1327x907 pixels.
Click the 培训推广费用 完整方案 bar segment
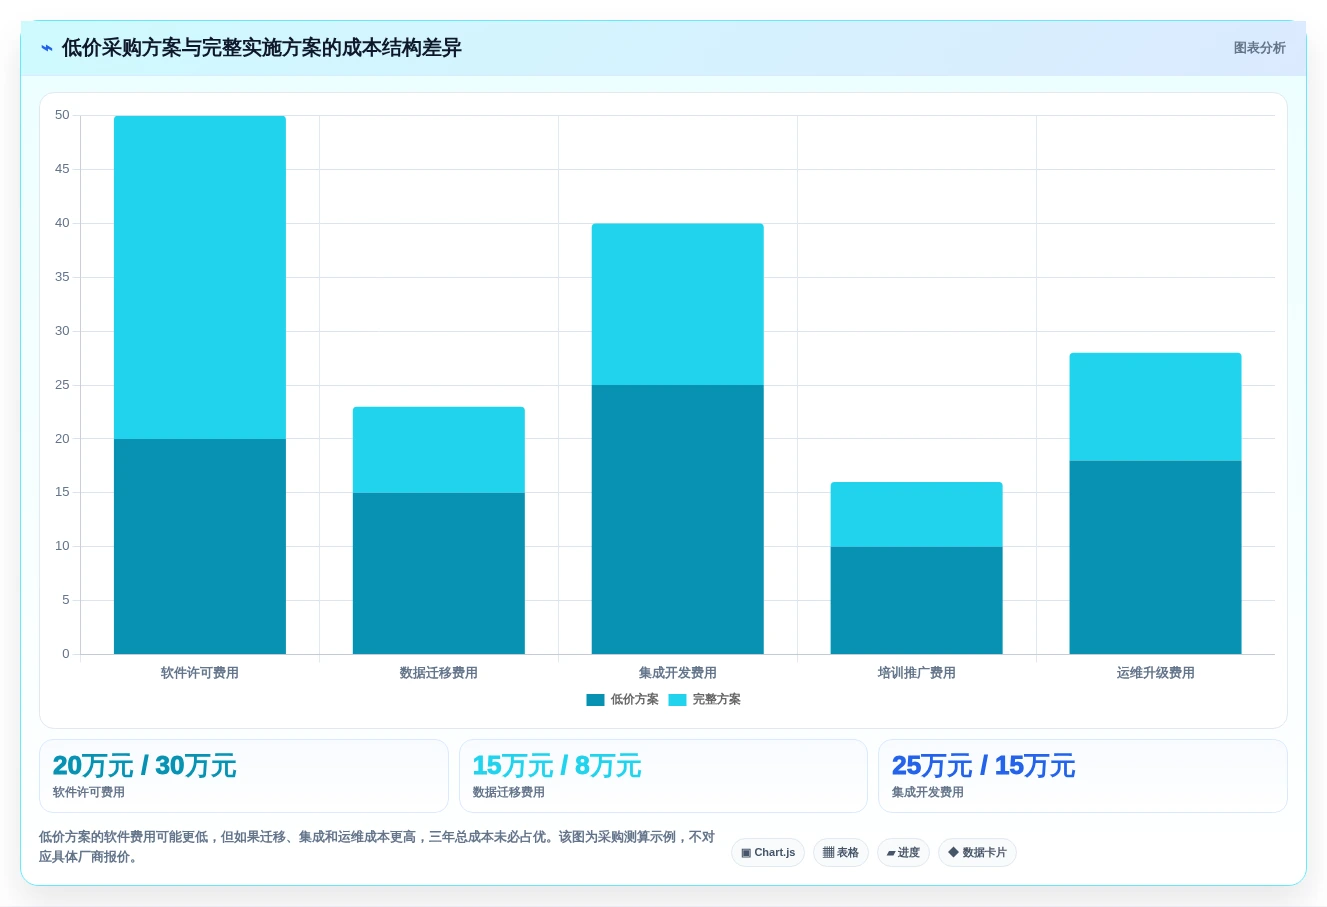coord(917,515)
